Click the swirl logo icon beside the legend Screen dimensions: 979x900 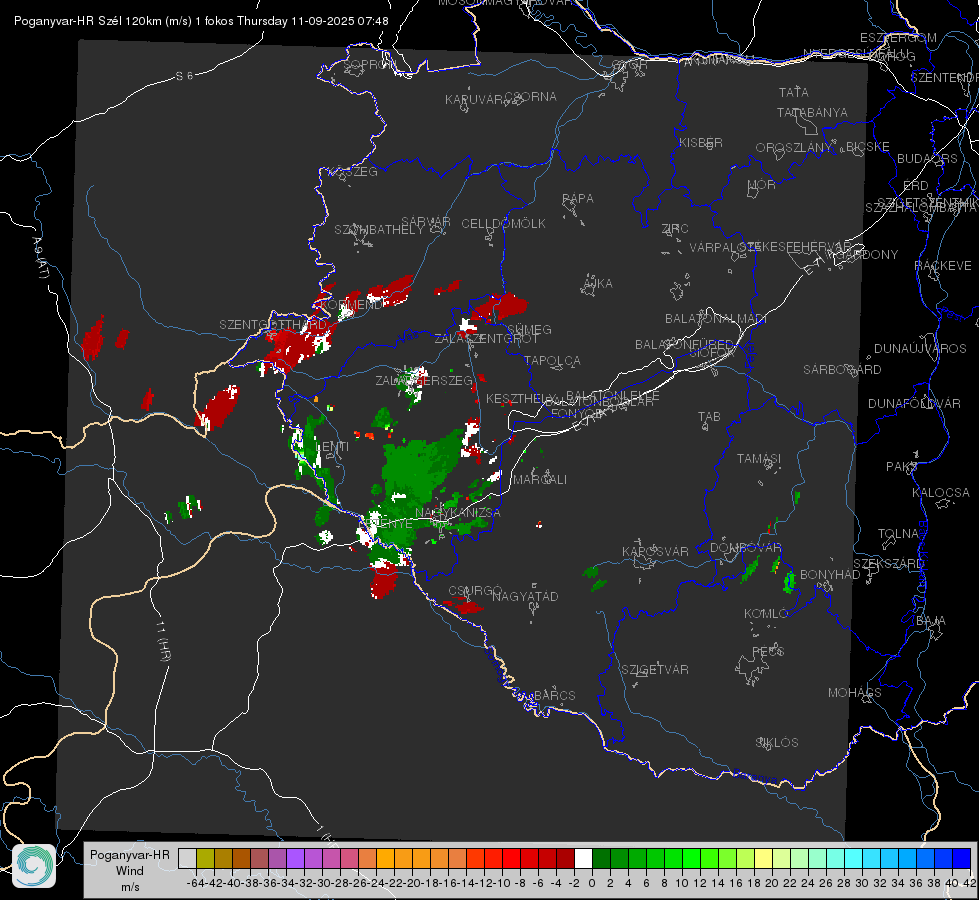tap(34, 866)
